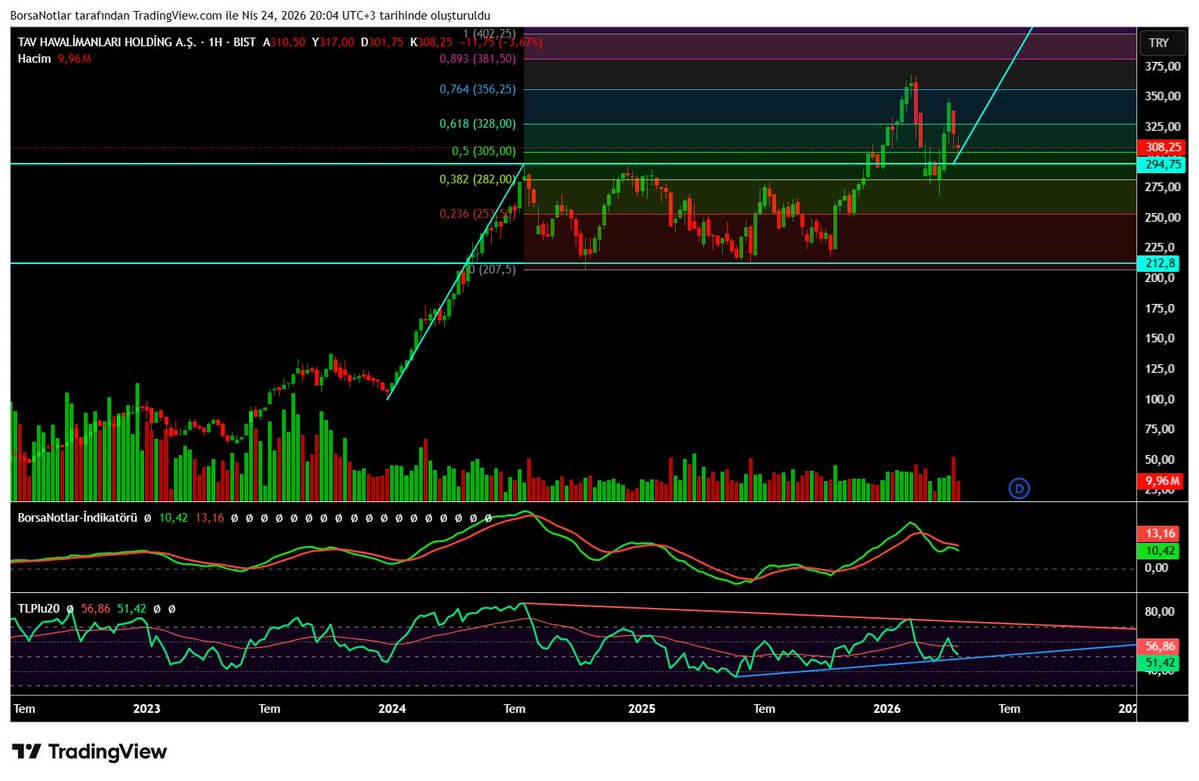1199x781 pixels.
Task: Click the 275,00 price axis label
Action: (1162, 187)
